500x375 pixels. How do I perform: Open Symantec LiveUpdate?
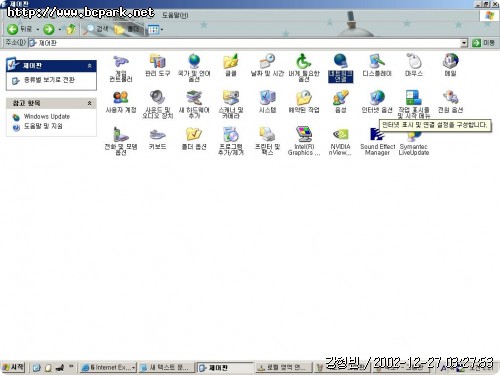tap(414, 143)
